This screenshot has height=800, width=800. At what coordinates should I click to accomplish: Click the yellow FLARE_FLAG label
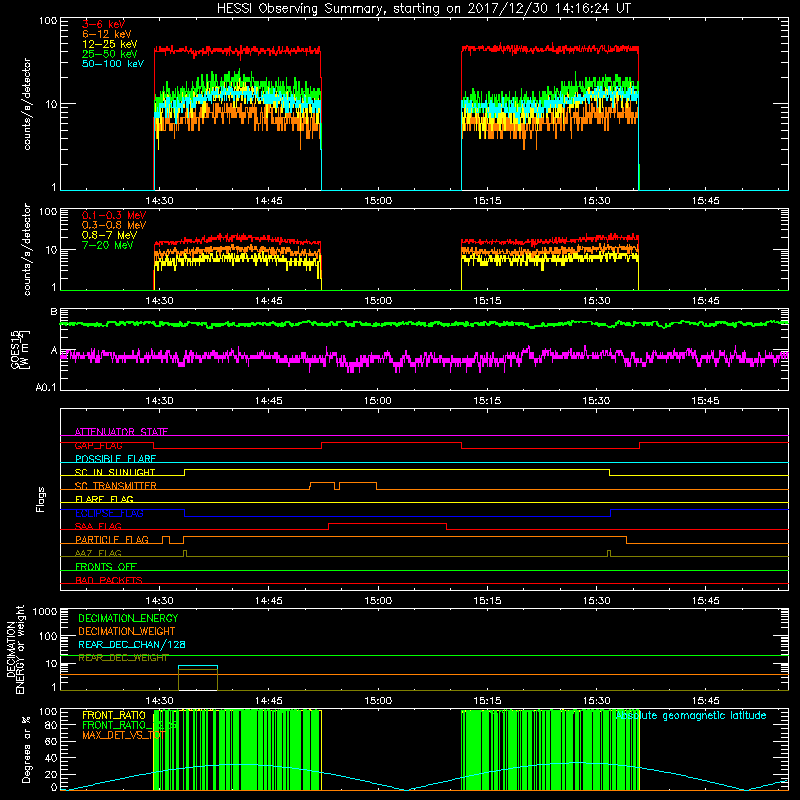tap(104, 499)
